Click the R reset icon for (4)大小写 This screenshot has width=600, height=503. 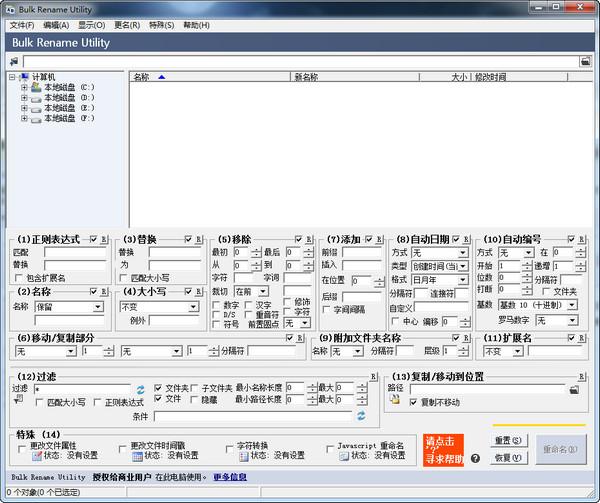point(199,292)
